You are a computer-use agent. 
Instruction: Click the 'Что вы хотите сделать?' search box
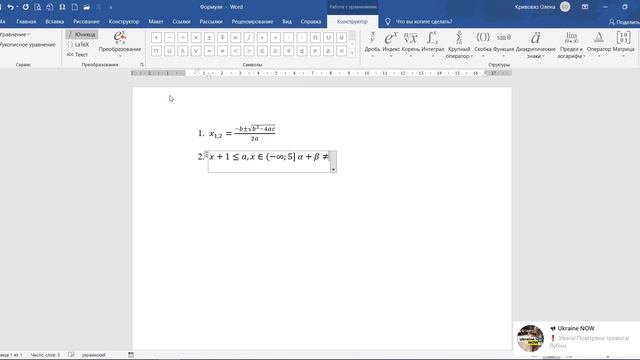(424, 22)
